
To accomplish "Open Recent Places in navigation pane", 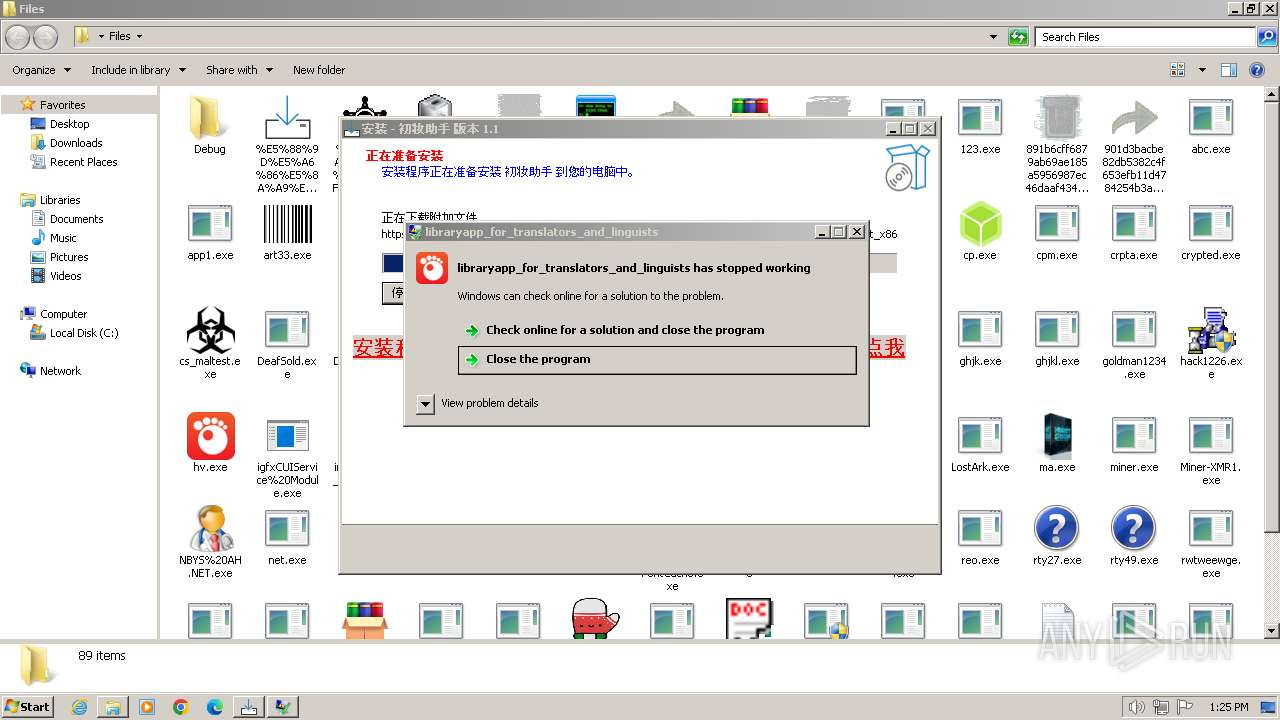I will pos(83,162).
